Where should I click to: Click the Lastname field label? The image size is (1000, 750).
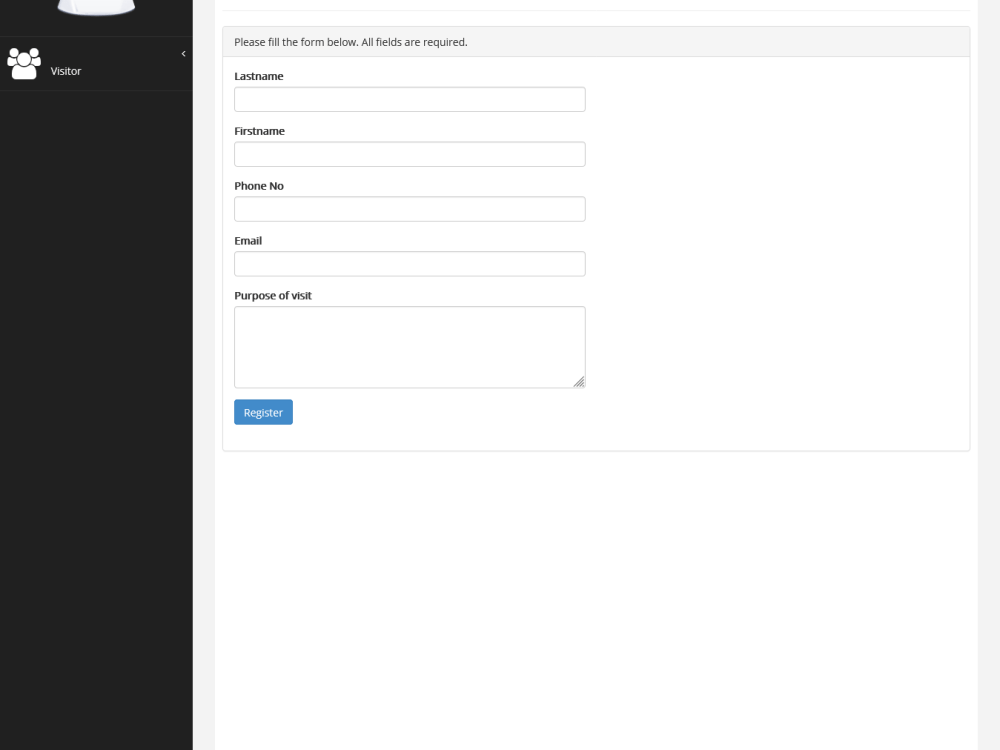(259, 76)
